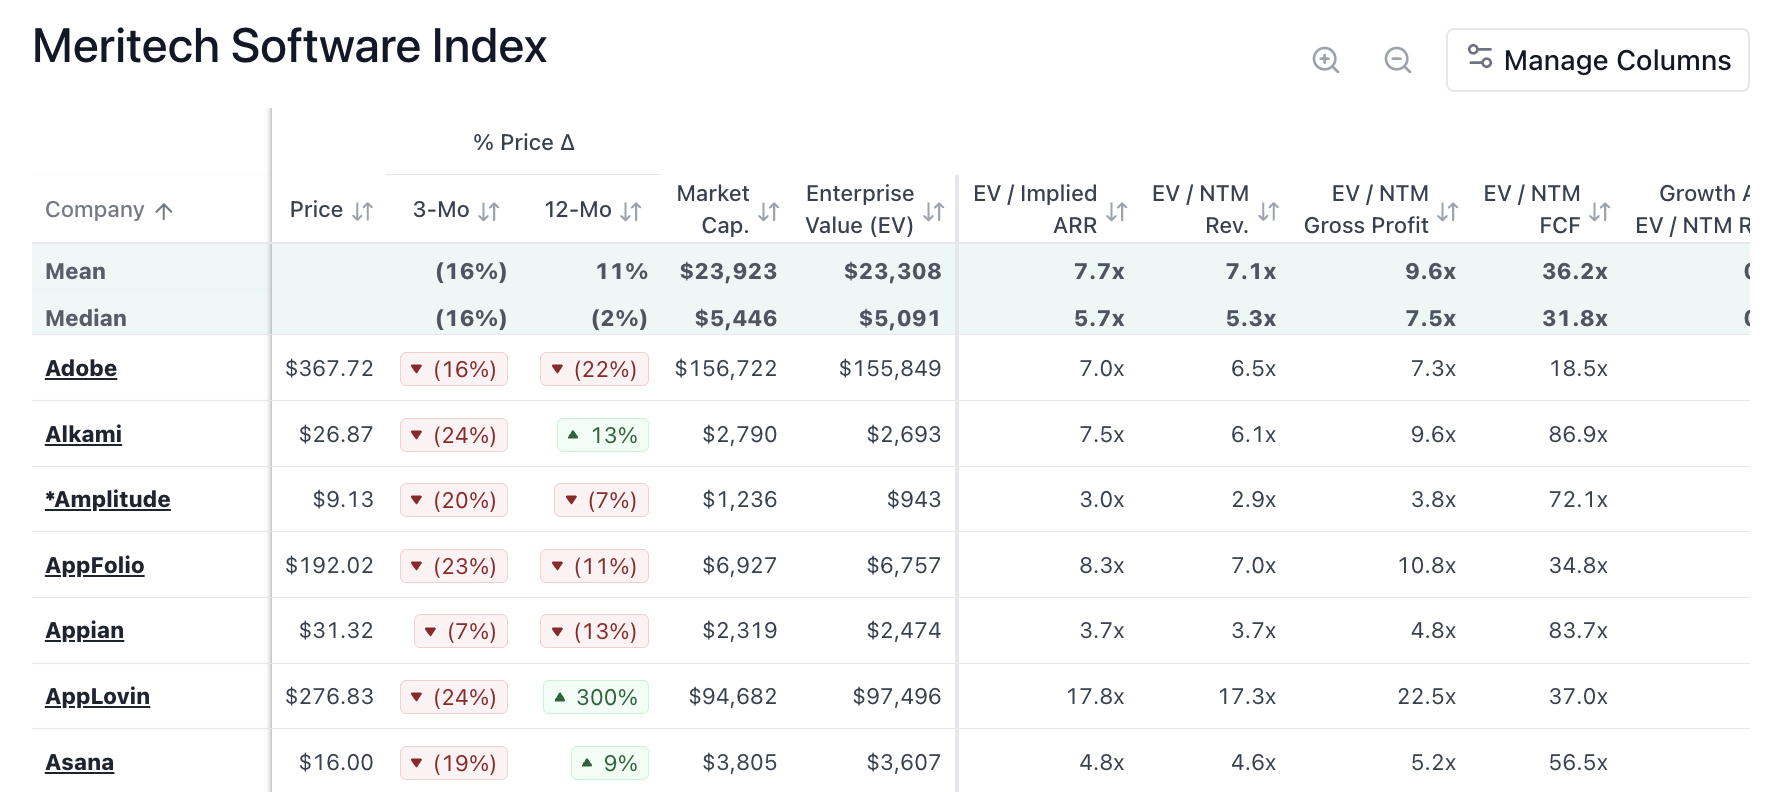The height and width of the screenshot is (792, 1788).
Task: Sort the 3-Mo price change column
Action: pyautogui.click(x=487, y=209)
